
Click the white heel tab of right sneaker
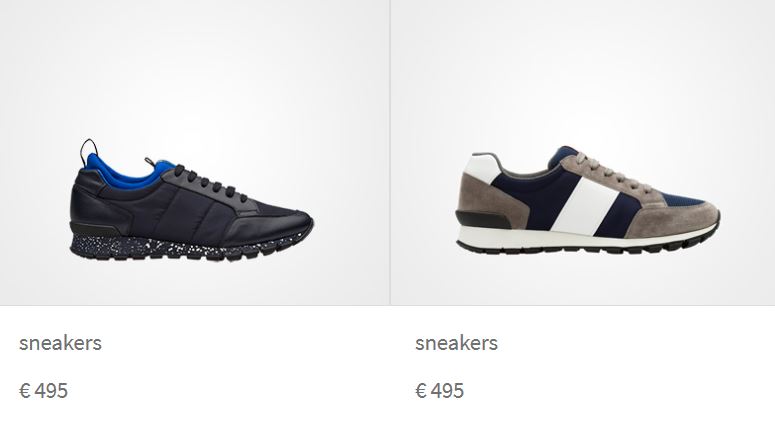point(482,168)
